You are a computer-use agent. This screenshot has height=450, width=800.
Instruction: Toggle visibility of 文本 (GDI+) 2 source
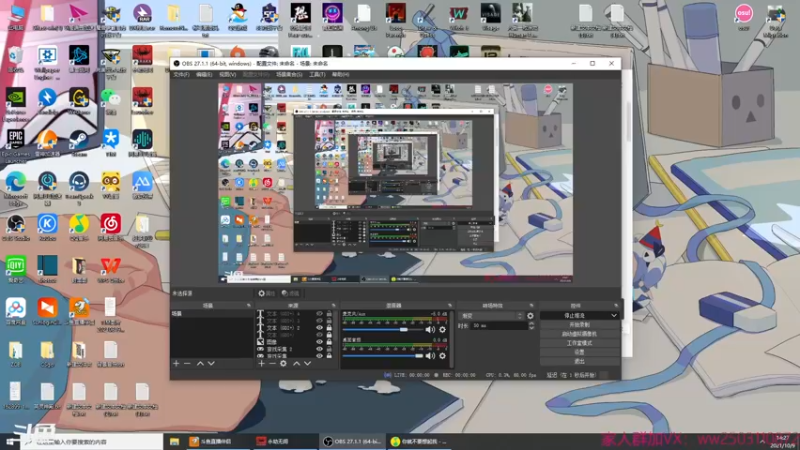(x=319, y=328)
